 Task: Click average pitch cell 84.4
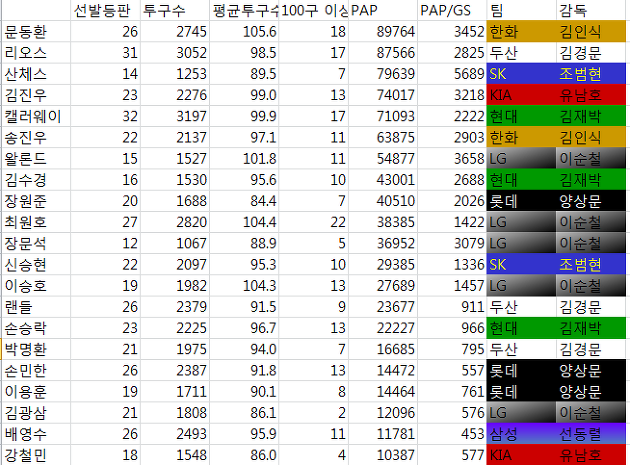(x=244, y=201)
